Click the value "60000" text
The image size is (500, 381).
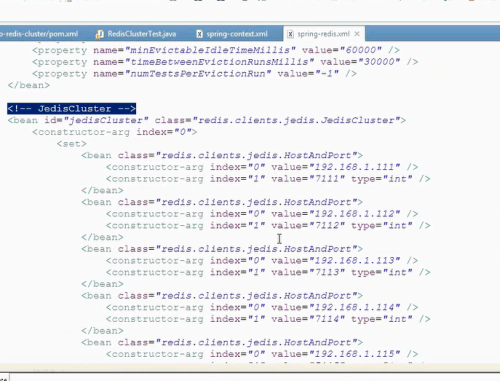pyautogui.click(x=361, y=50)
